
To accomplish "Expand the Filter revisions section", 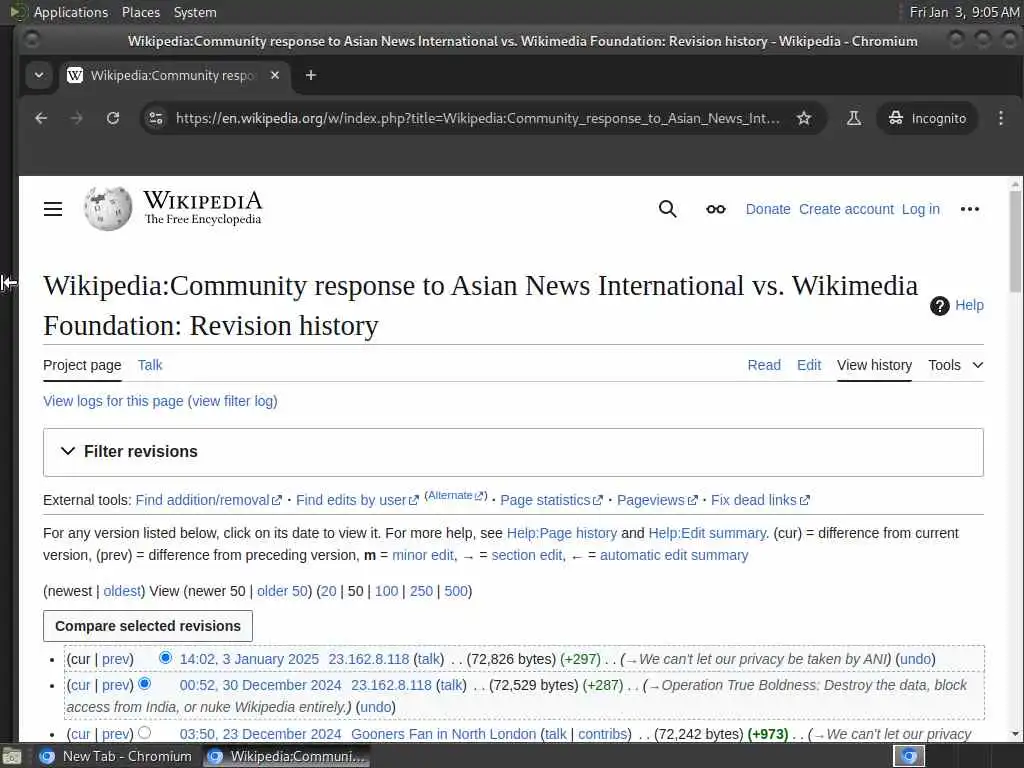I will coord(513,452).
